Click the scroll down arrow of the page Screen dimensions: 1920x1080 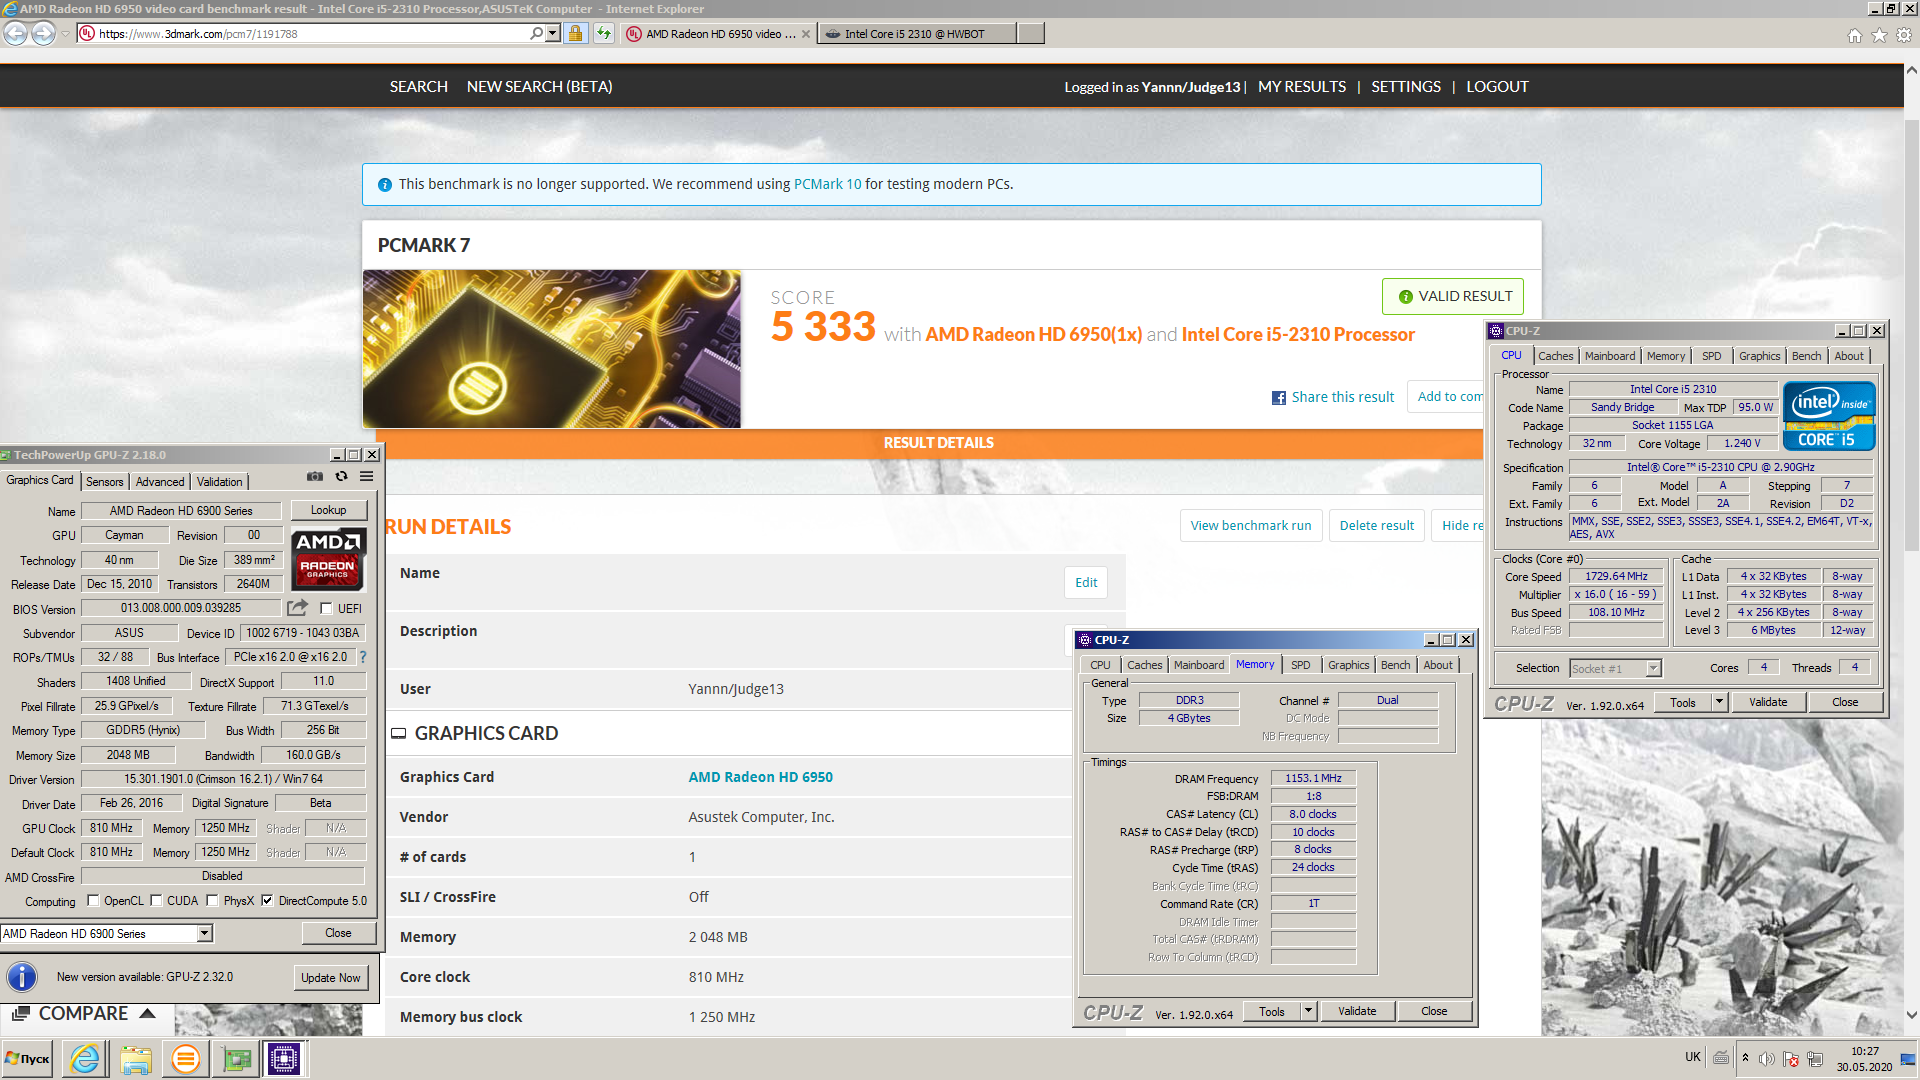coord(1911,1015)
